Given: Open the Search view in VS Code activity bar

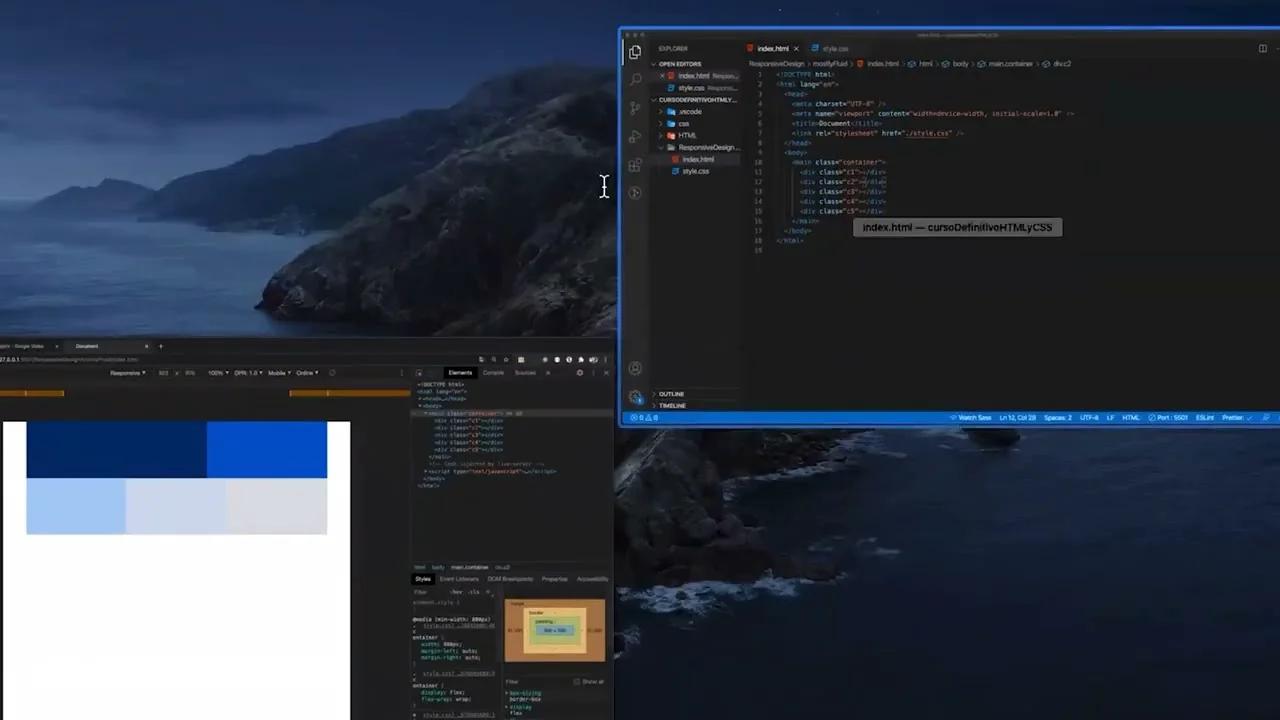Looking at the screenshot, I should 634,80.
